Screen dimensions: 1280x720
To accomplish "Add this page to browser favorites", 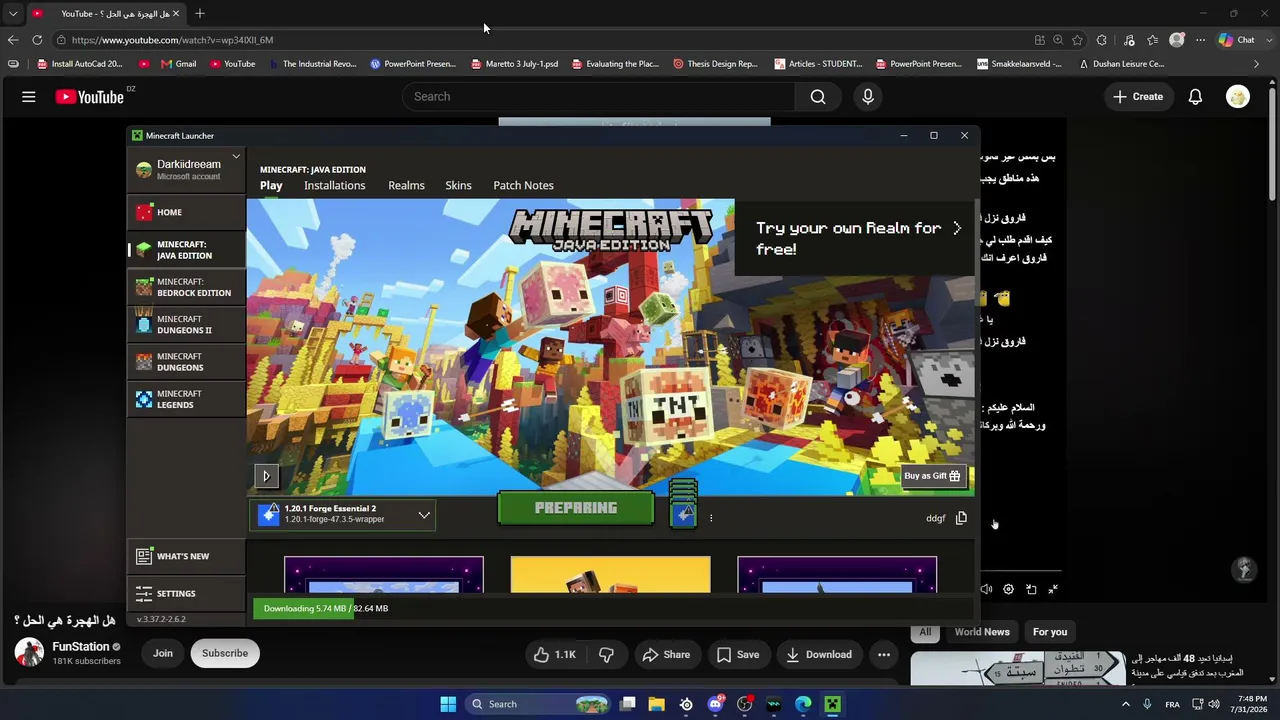I will pyautogui.click(x=1077, y=40).
